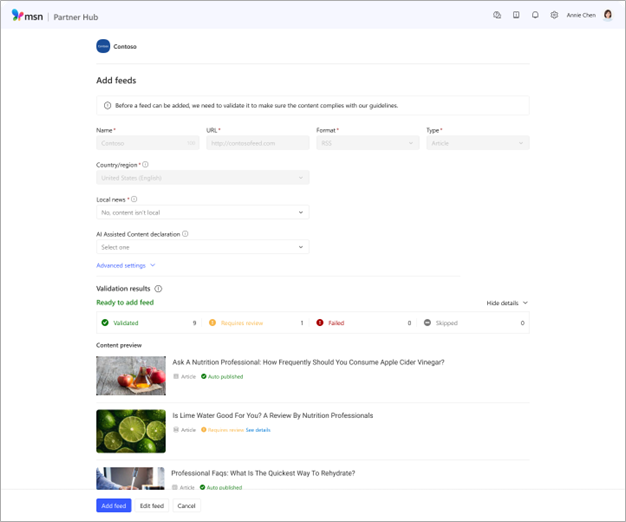Click the apple cider vinegar article thumbnail
The width and height of the screenshot is (626, 522).
(x=131, y=375)
